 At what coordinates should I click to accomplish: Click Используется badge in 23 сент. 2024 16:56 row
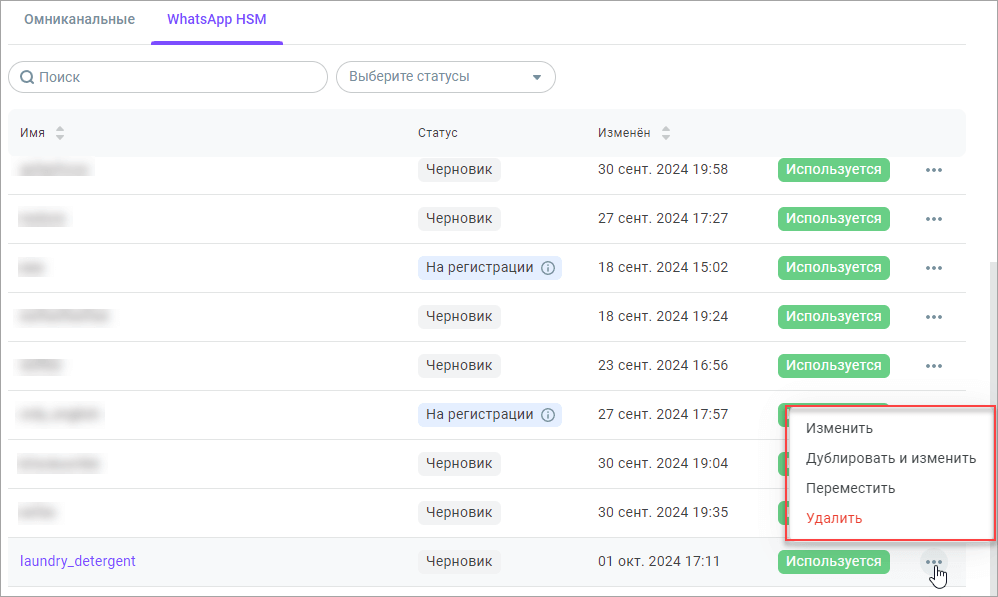[833, 366]
